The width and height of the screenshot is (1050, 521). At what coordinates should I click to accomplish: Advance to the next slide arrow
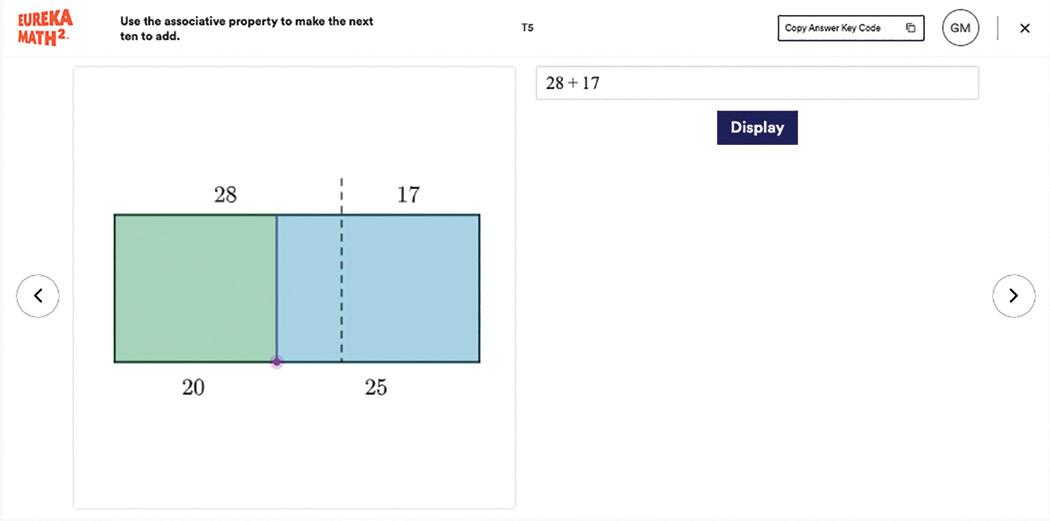(x=1013, y=295)
